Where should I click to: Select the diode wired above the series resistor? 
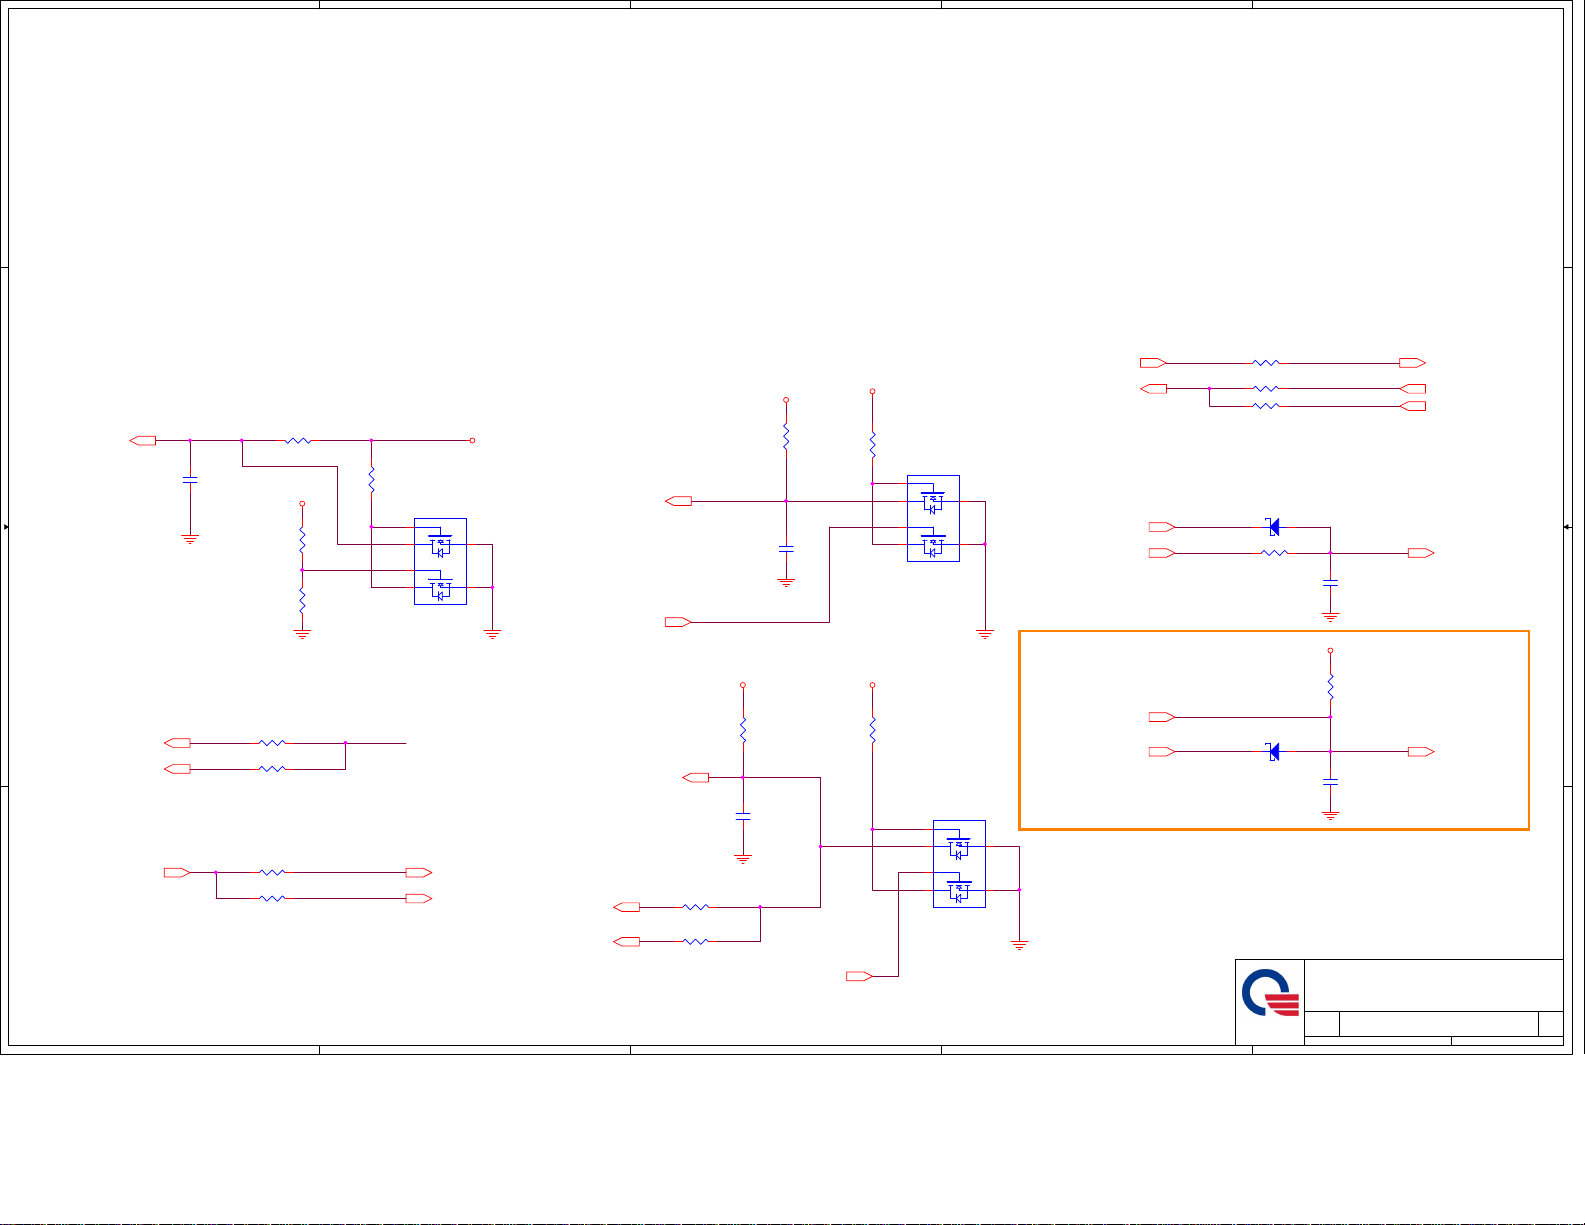point(1273,527)
